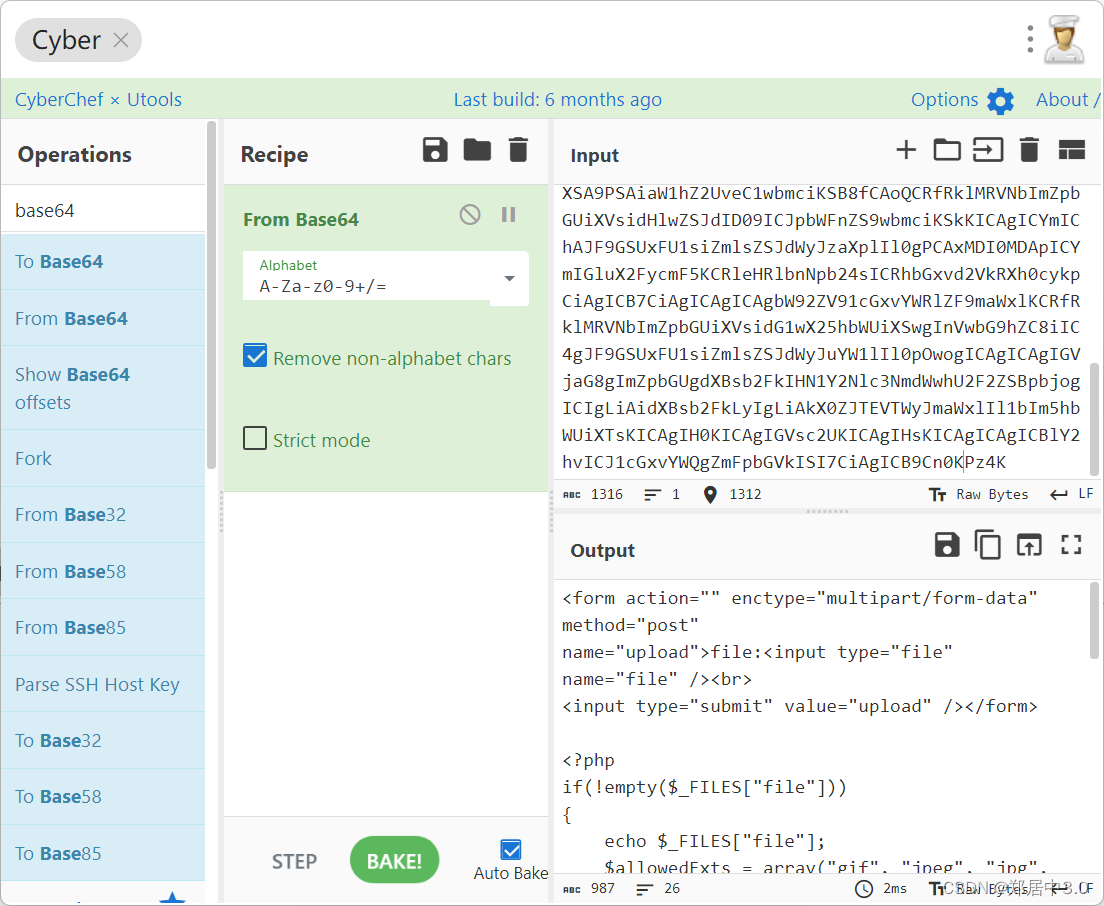Screen dimensions: 1104x906
Task: Click the STEP button
Action: [294, 862]
